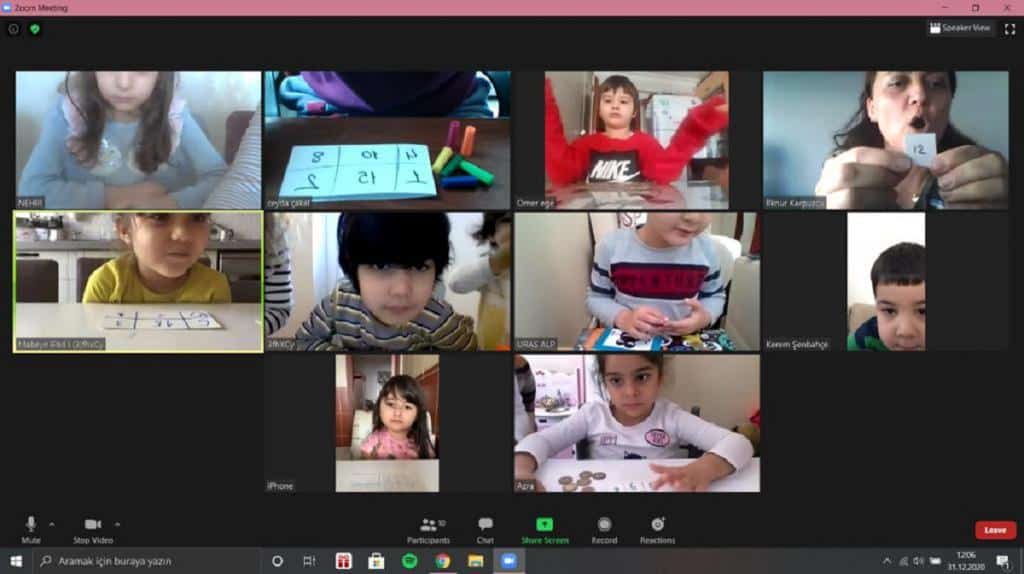Stop Video using the camera button

(92, 526)
